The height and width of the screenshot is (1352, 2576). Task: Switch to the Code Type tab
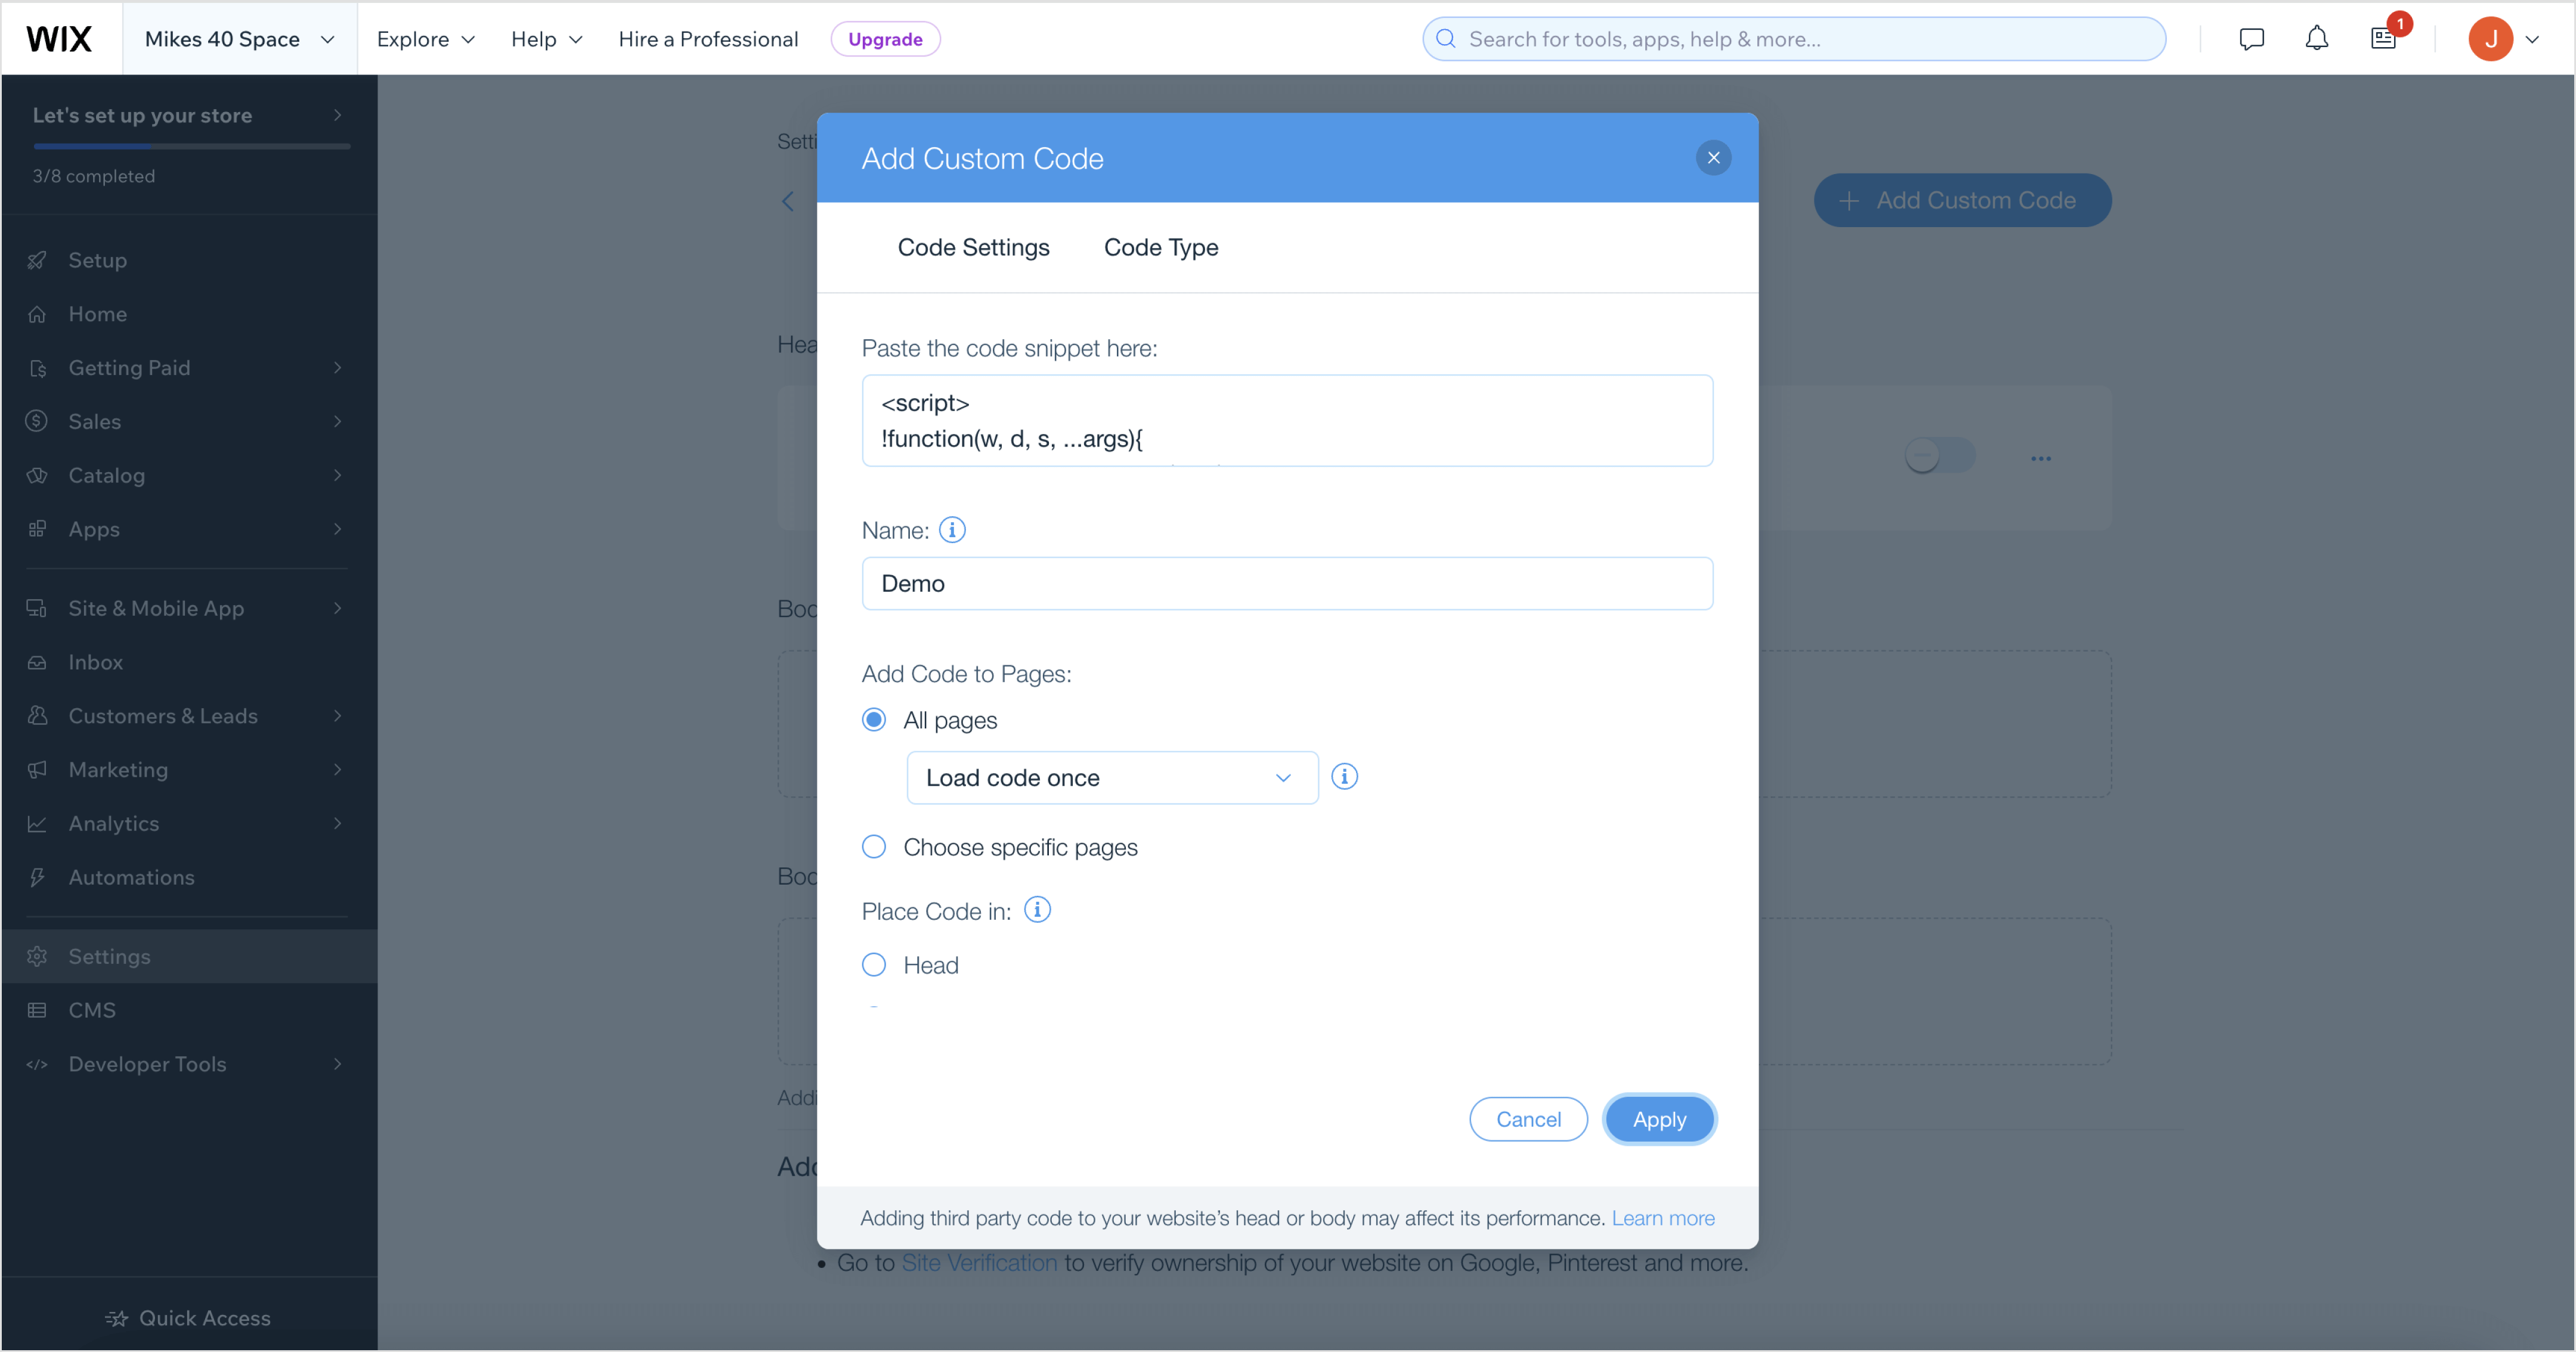click(x=1160, y=247)
